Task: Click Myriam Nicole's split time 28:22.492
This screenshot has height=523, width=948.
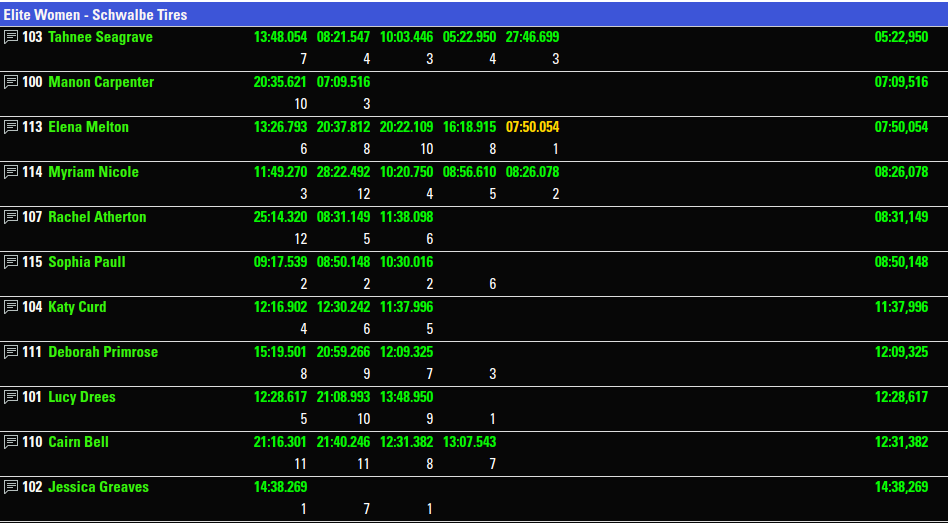Action: pos(343,172)
